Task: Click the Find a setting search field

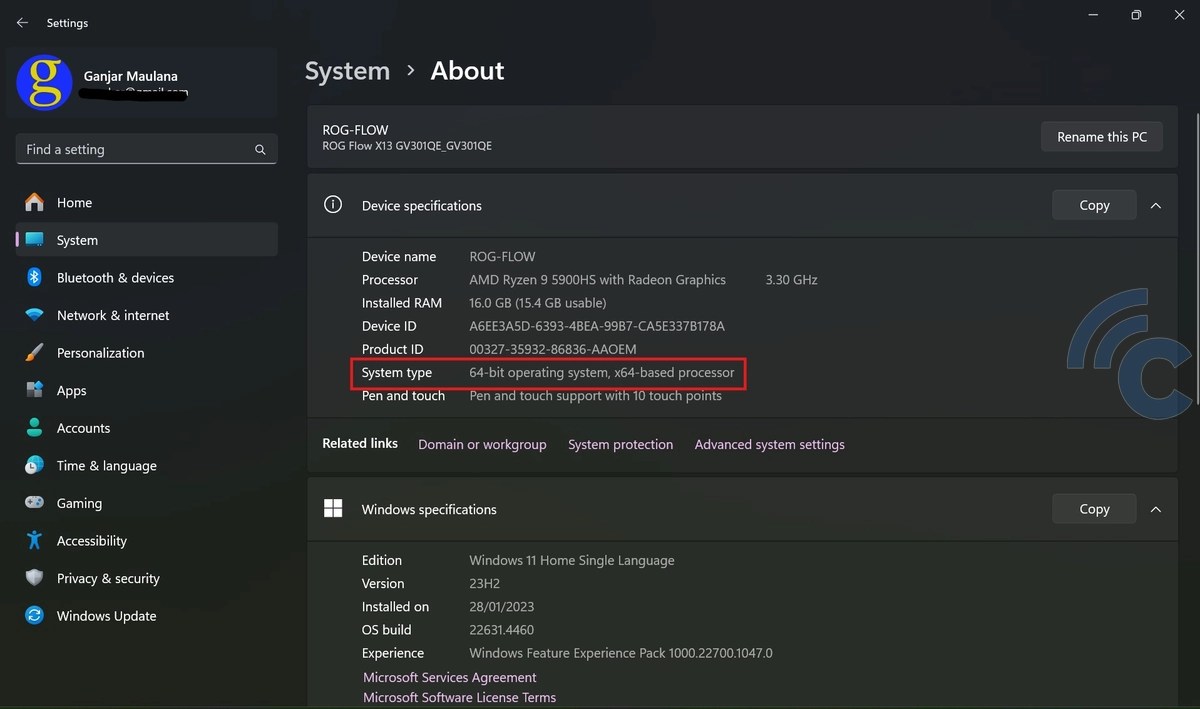Action: click(135, 150)
